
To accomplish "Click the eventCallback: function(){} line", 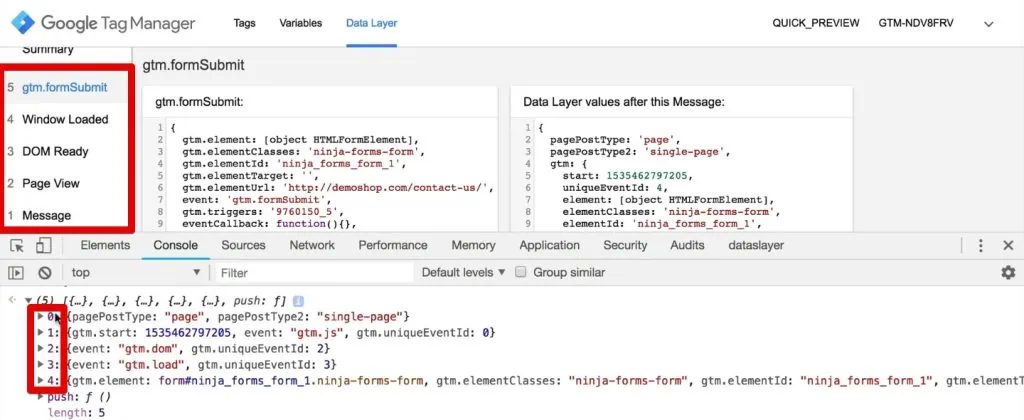I will pos(268,223).
